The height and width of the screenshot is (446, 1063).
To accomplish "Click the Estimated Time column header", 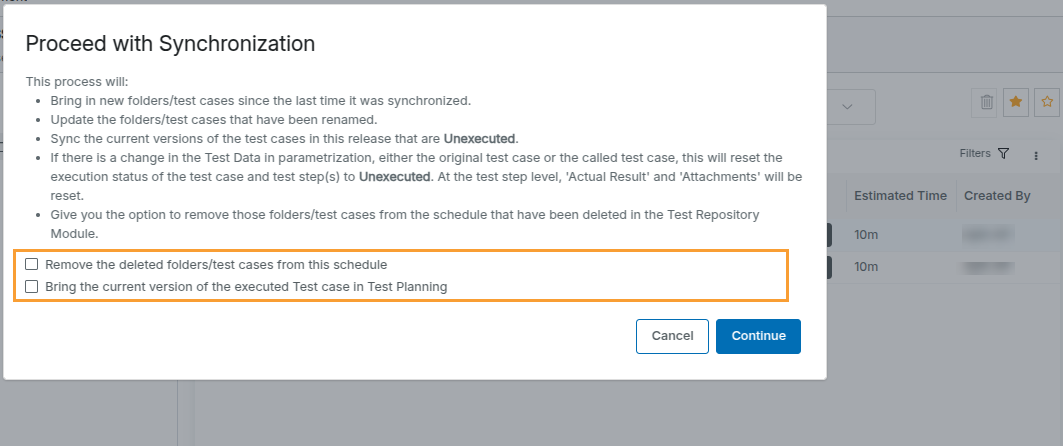I will pyautogui.click(x=899, y=196).
